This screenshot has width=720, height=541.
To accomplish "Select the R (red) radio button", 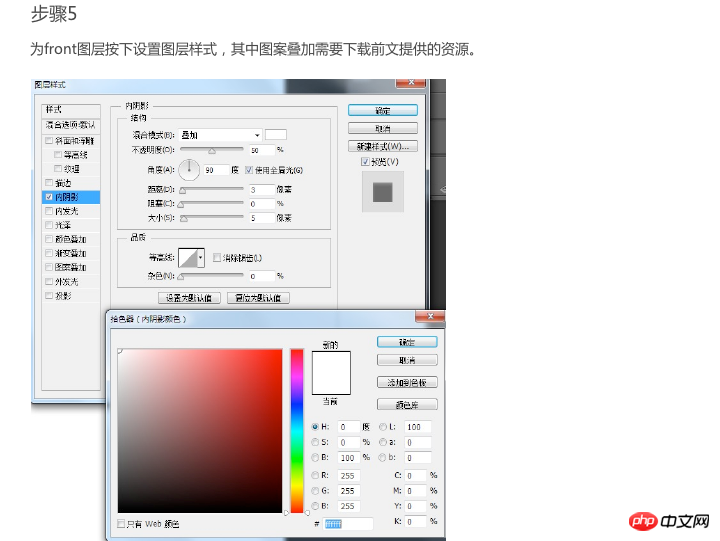I will [315, 475].
